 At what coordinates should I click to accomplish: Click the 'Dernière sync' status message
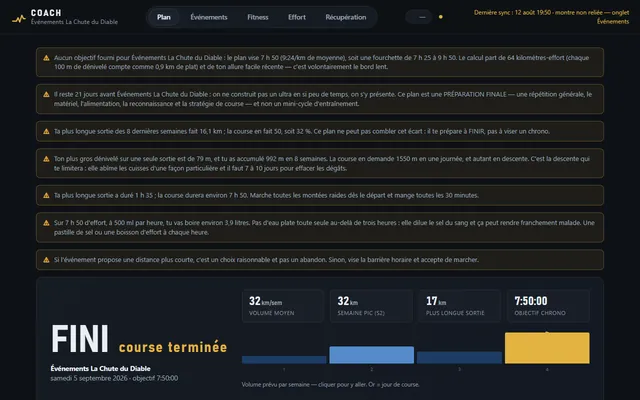pyautogui.click(x=551, y=17)
